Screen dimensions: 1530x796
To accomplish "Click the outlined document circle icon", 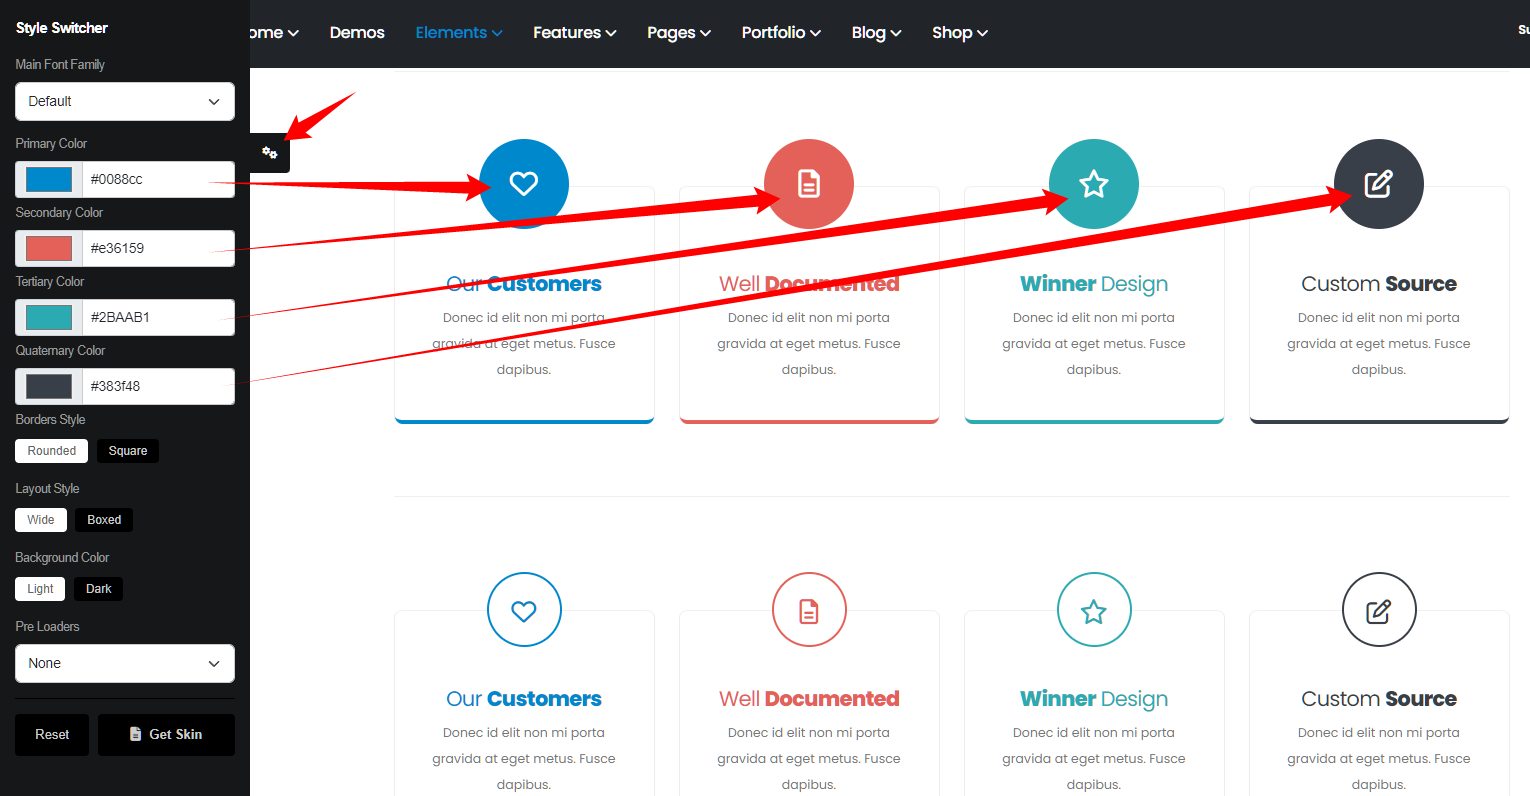I will coord(808,610).
